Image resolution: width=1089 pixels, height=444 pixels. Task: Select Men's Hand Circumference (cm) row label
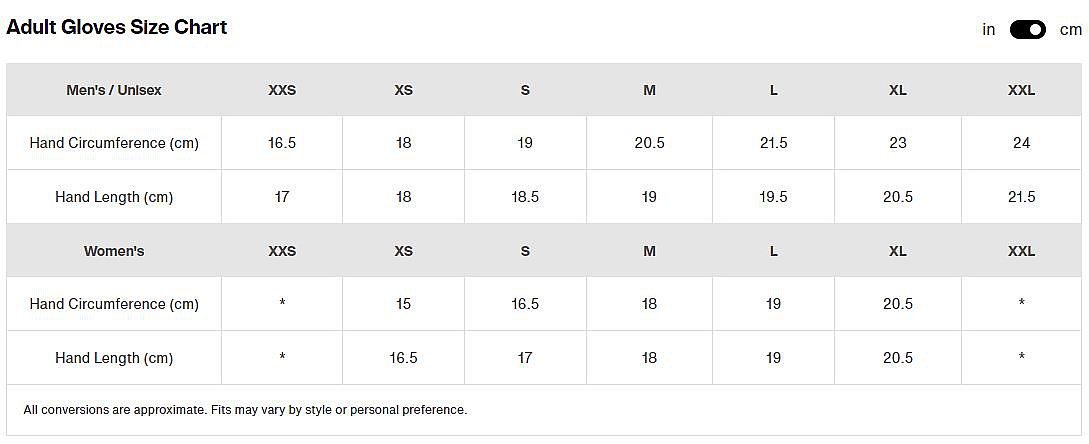click(114, 143)
